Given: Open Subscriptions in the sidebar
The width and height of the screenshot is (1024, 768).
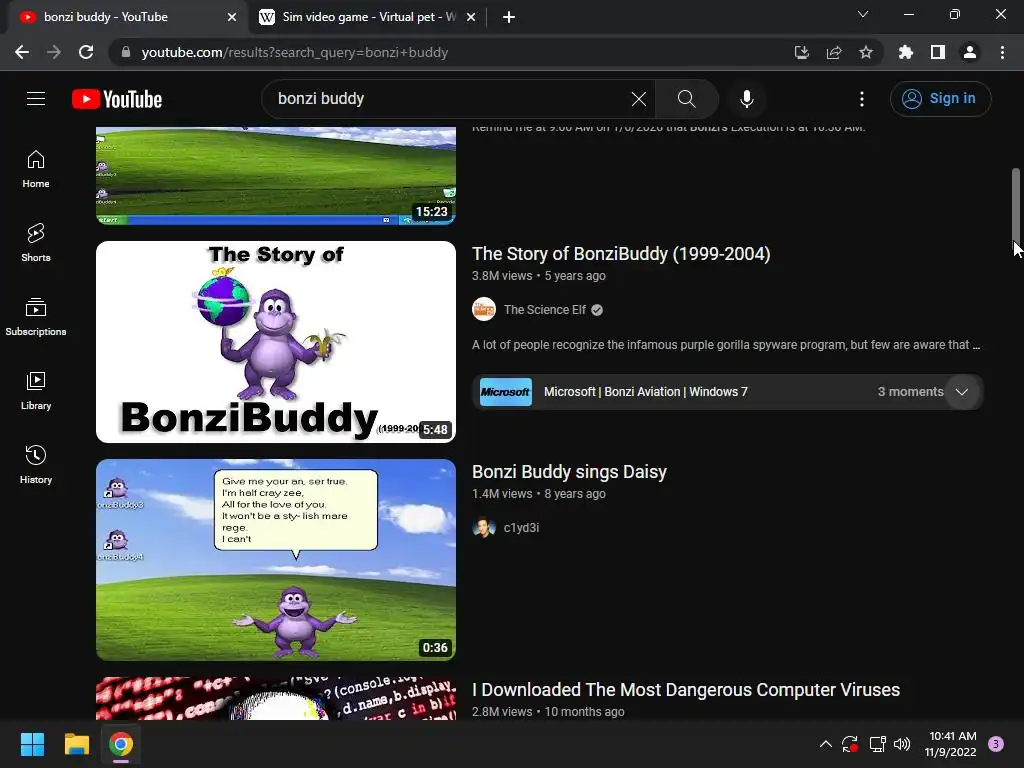Looking at the screenshot, I should coord(36,317).
